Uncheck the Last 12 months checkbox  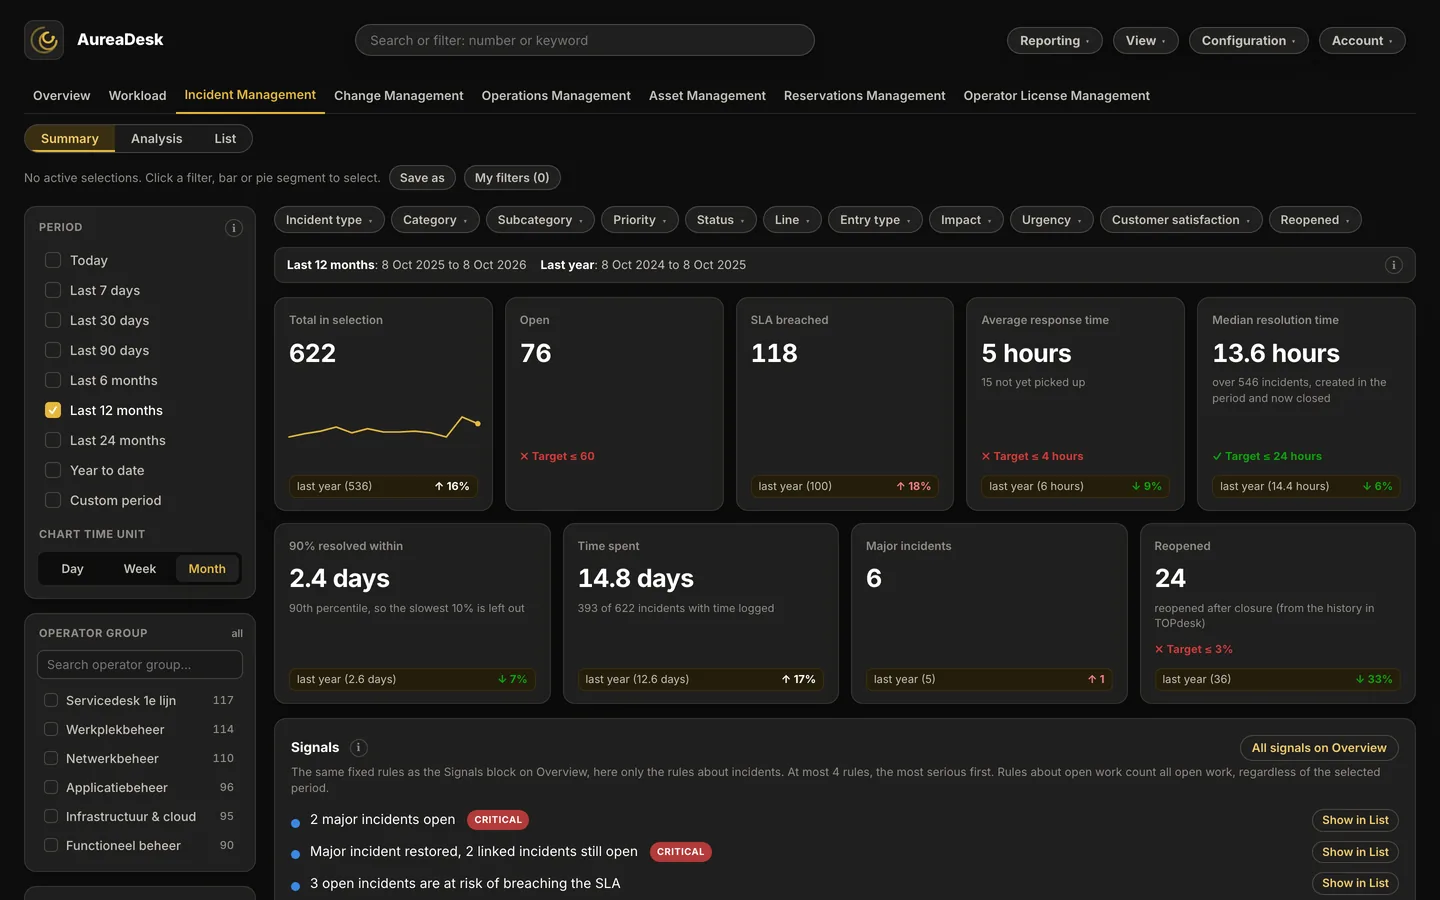coord(53,410)
